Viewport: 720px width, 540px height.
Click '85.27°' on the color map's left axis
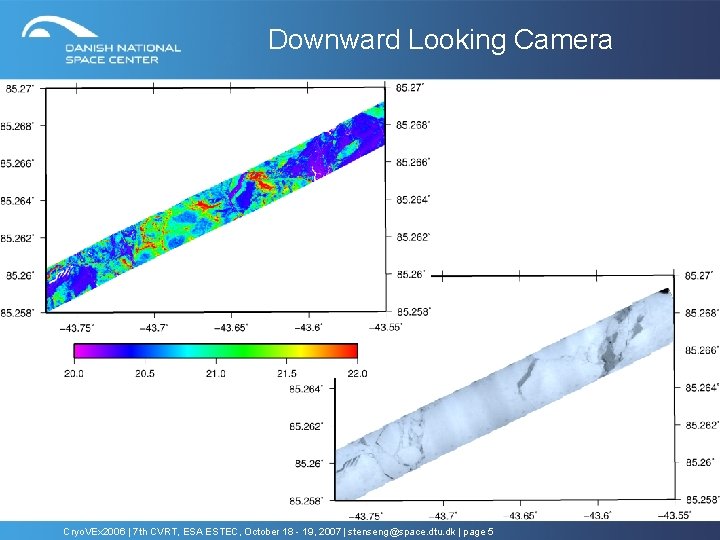click(x=19, y=89)
